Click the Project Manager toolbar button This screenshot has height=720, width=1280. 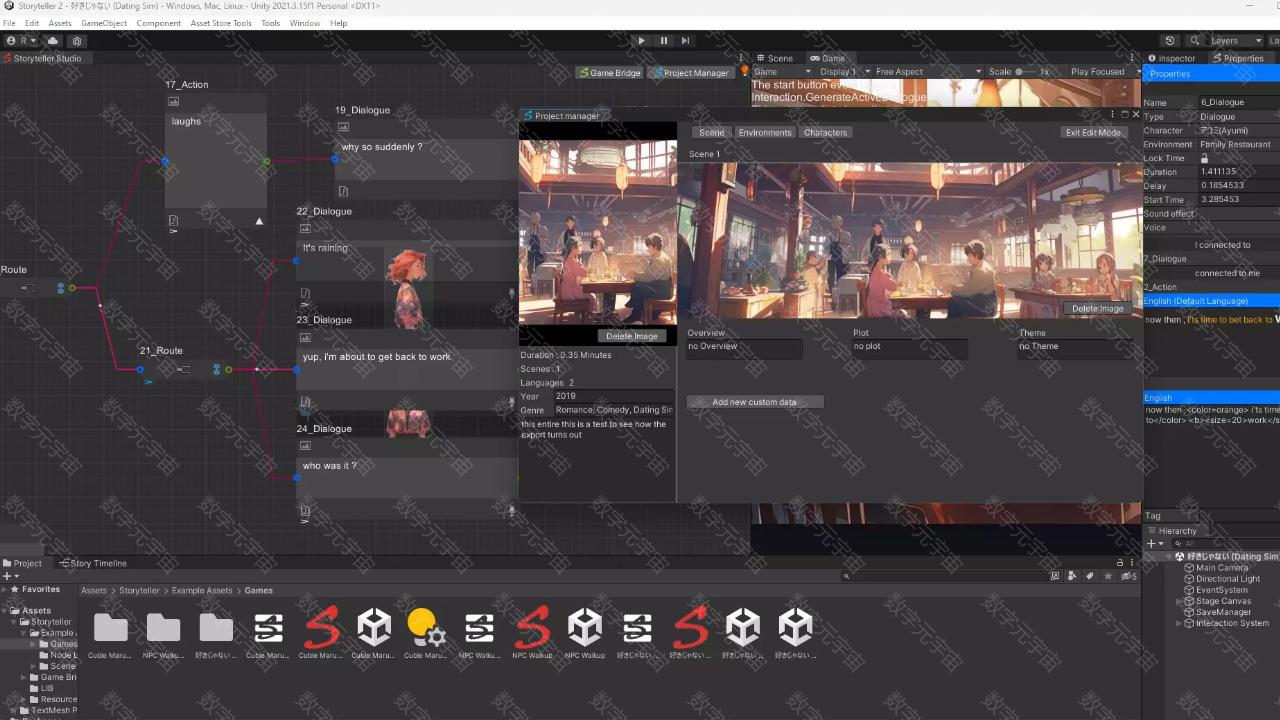pyautogui.click(x=691, y=72)
